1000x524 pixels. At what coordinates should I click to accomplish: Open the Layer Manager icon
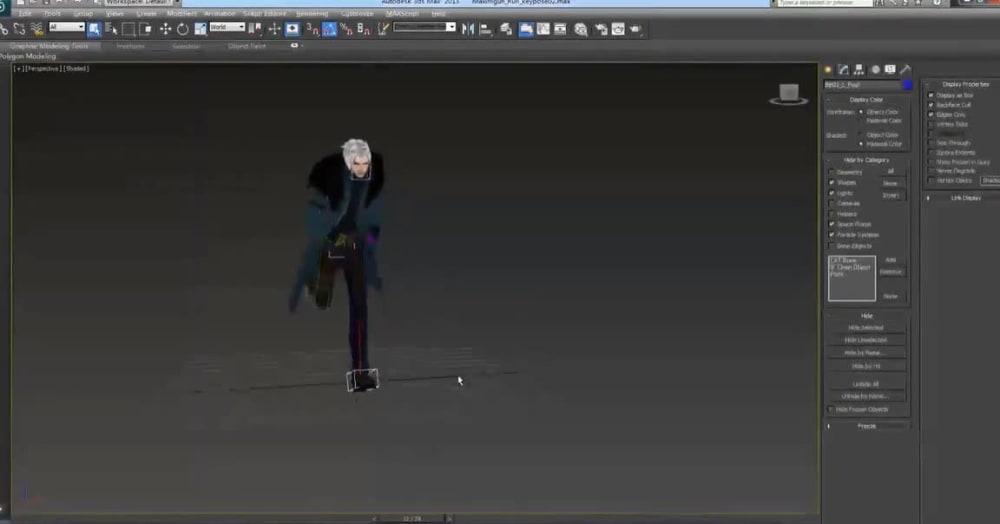[506, 29]
